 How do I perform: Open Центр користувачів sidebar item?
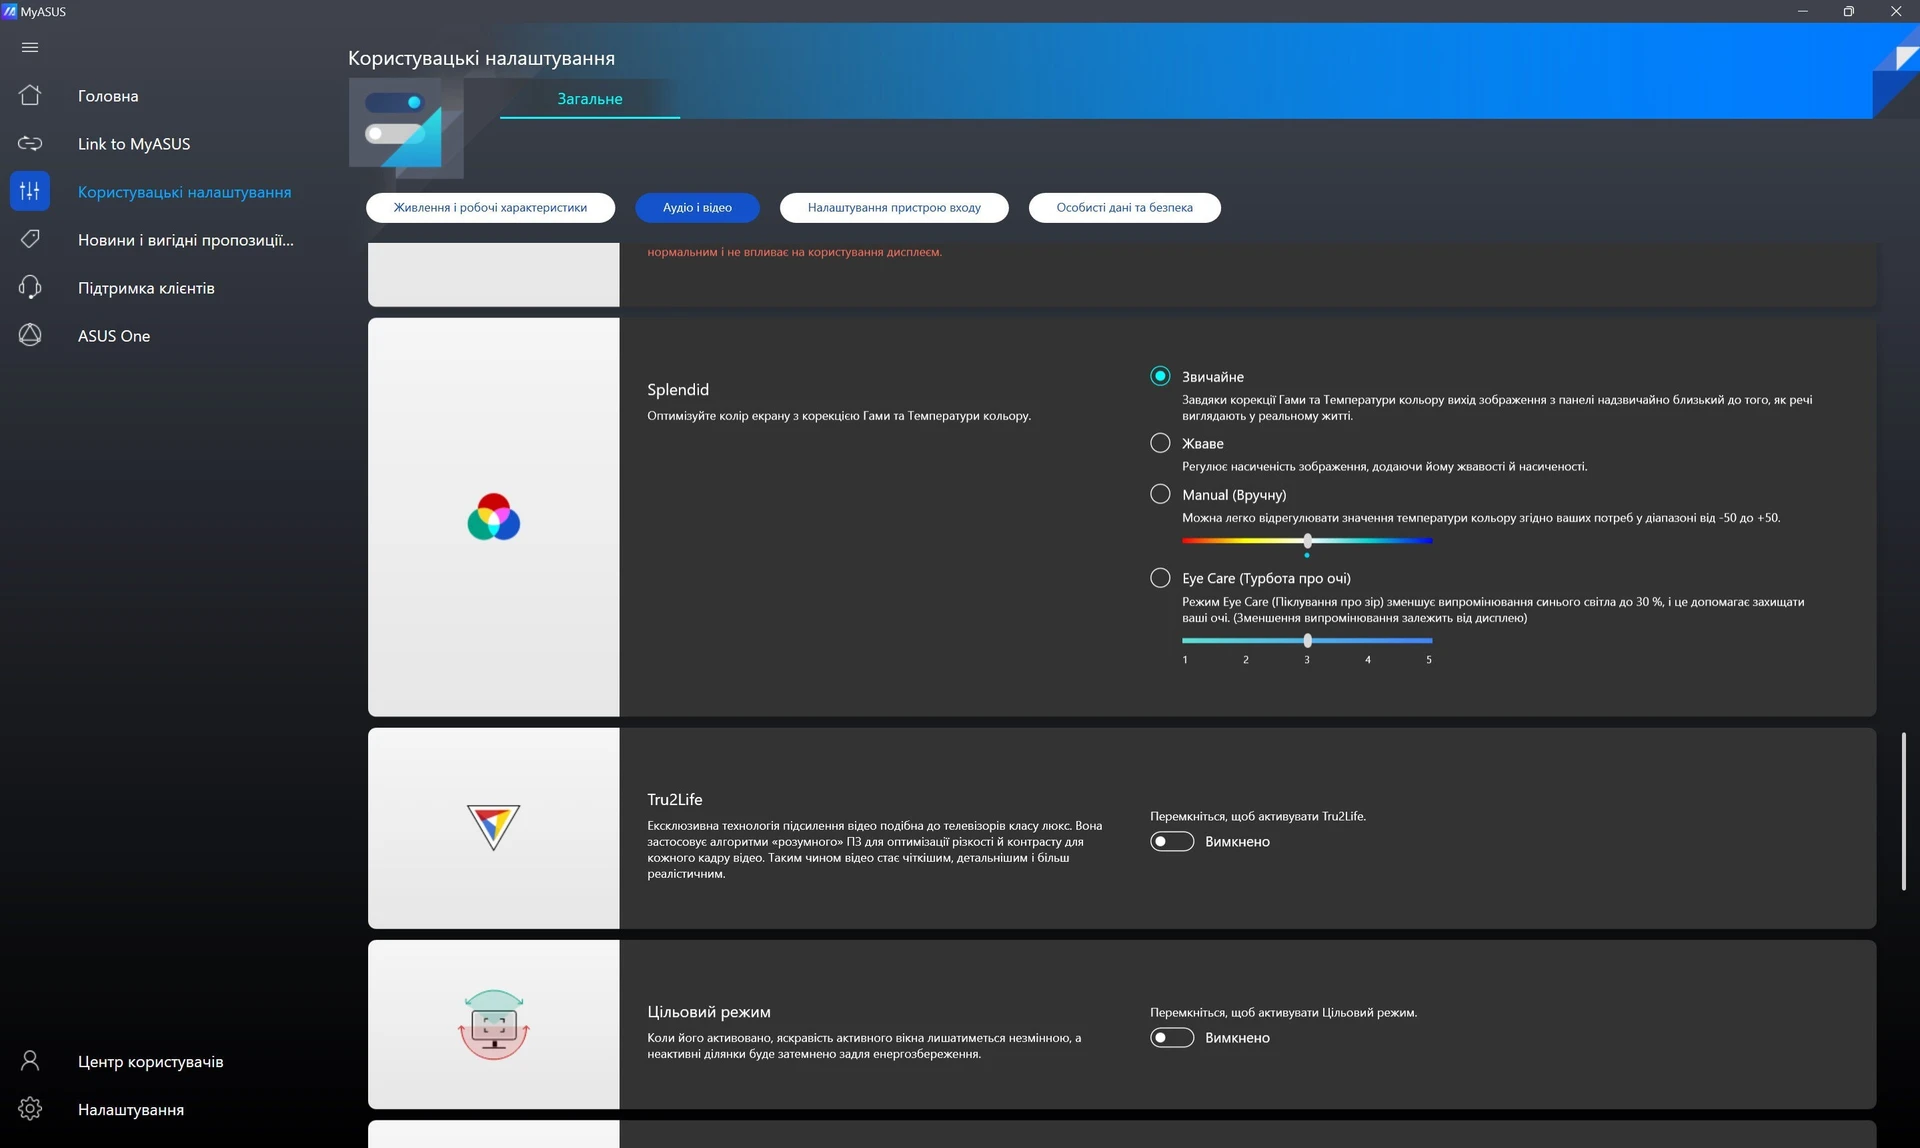(151, 1062)
